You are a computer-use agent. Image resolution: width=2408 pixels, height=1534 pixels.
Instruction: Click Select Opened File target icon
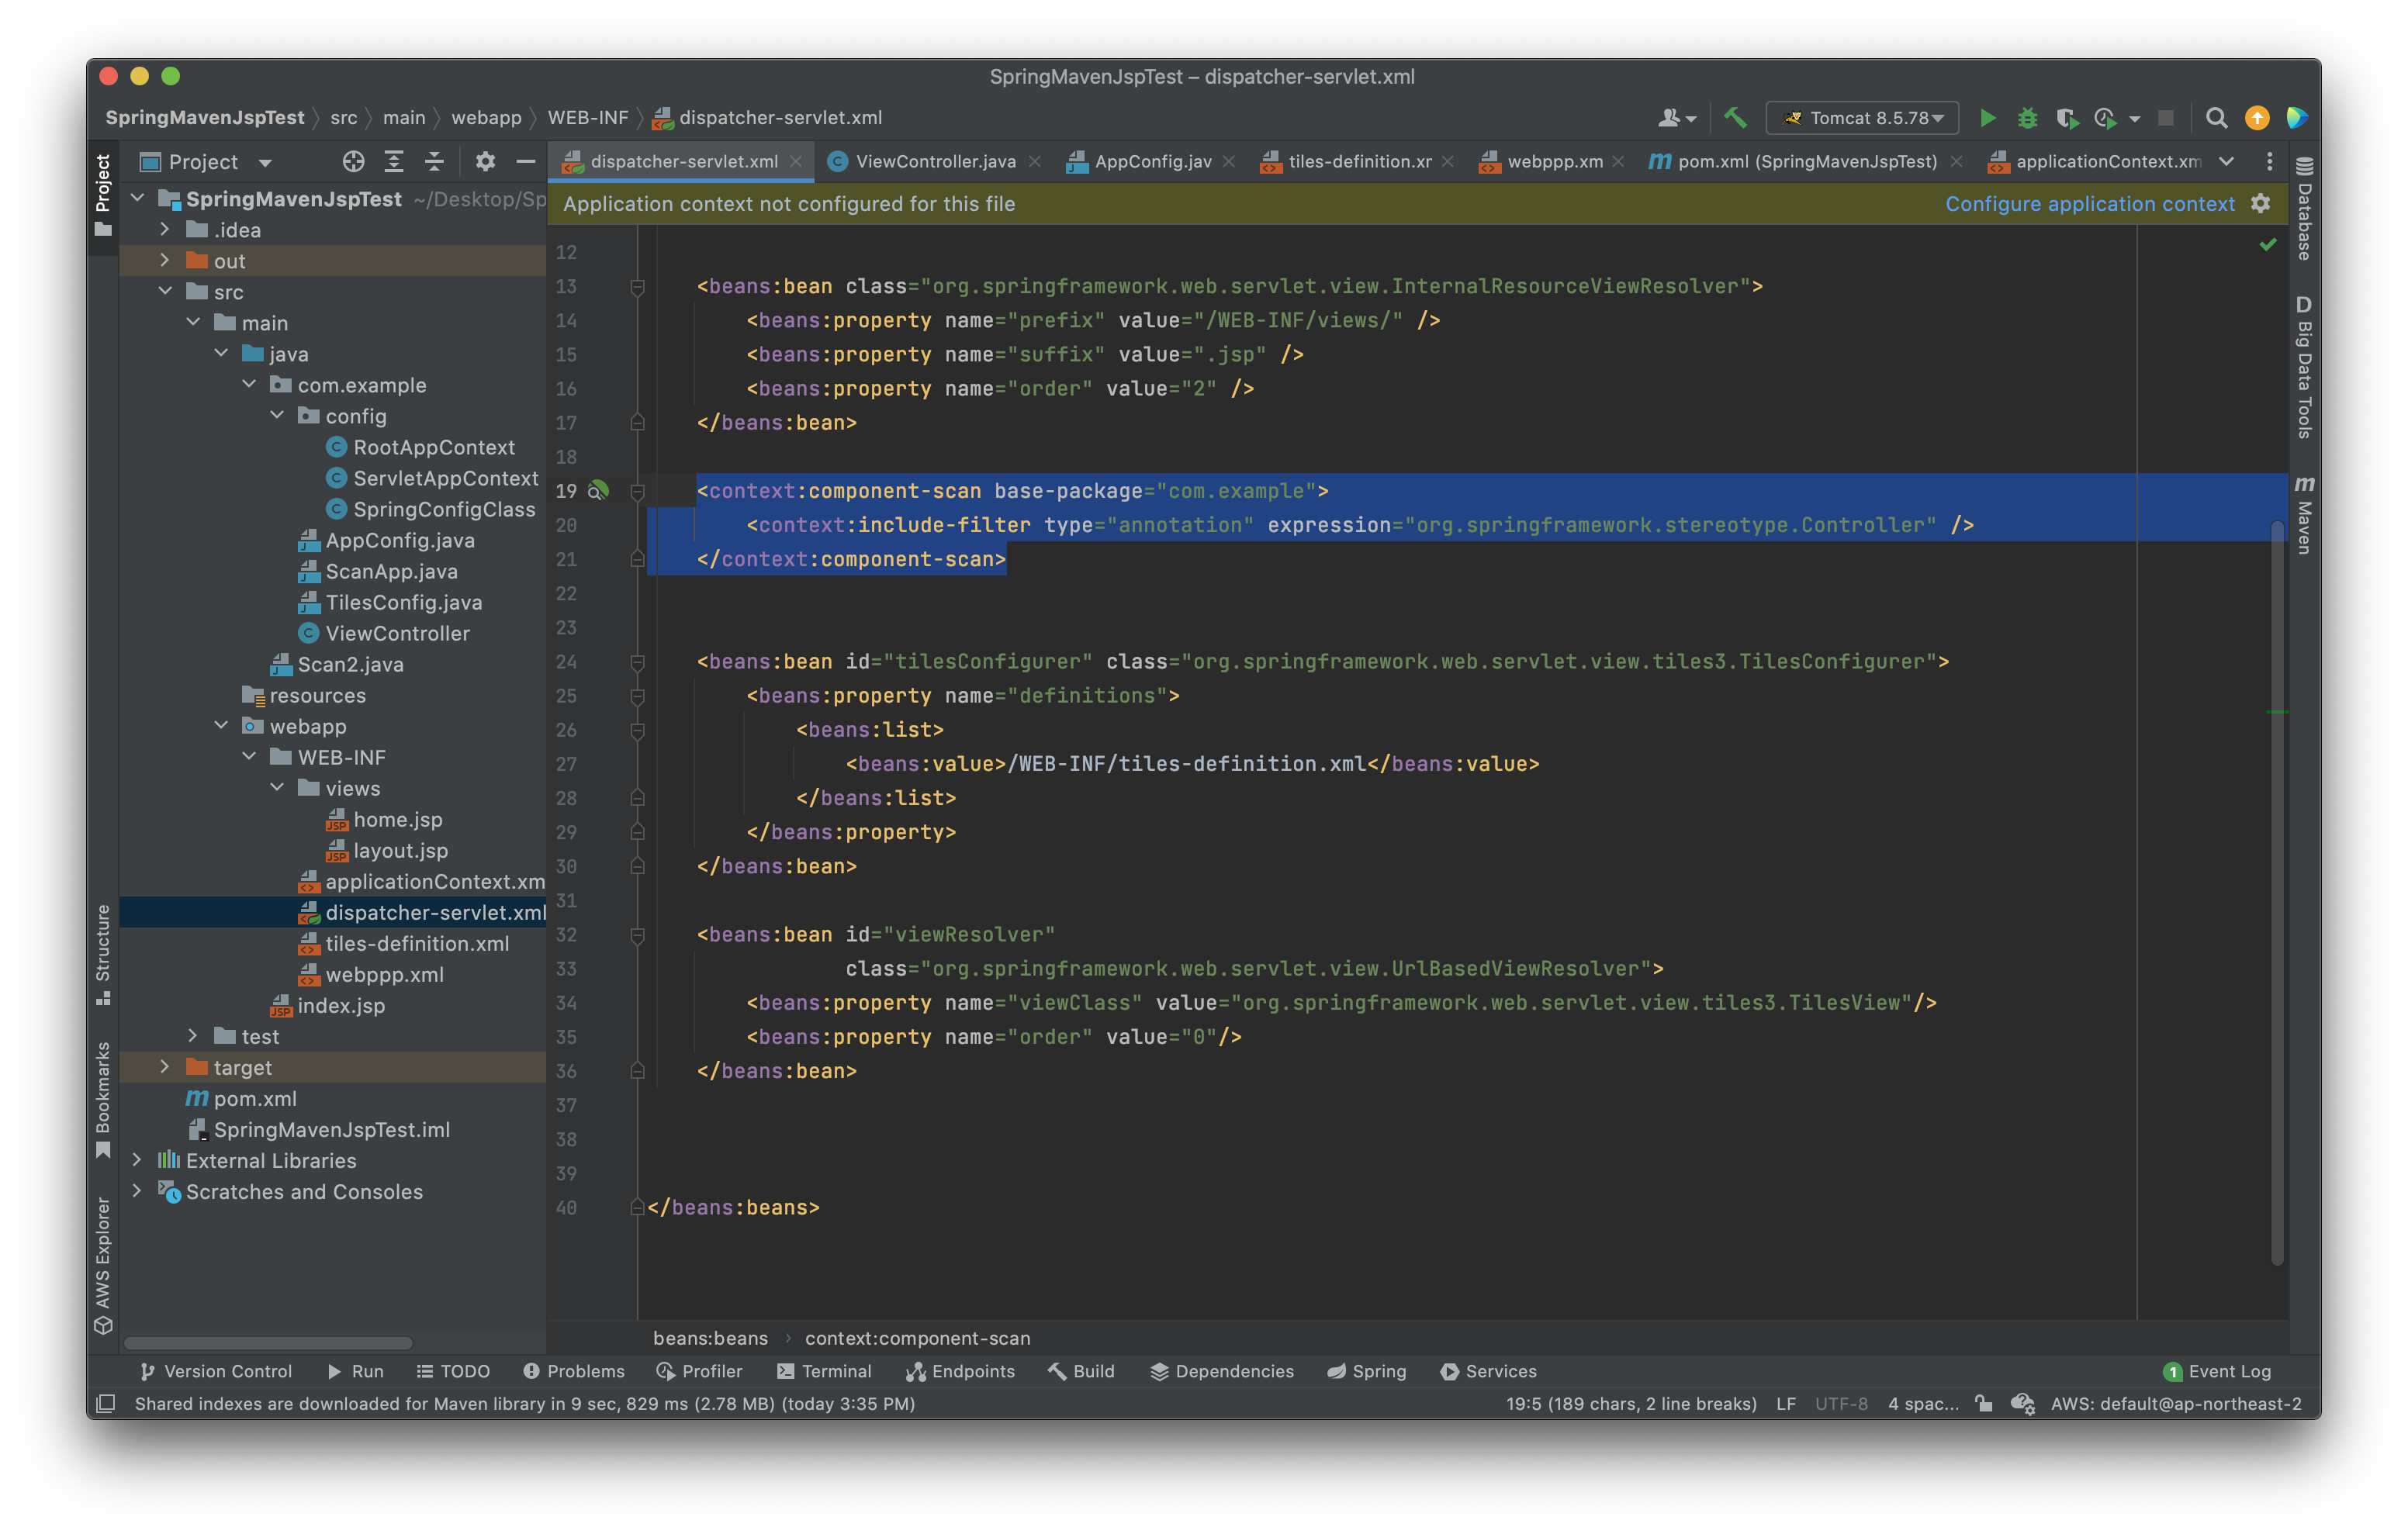coord(353,162)
